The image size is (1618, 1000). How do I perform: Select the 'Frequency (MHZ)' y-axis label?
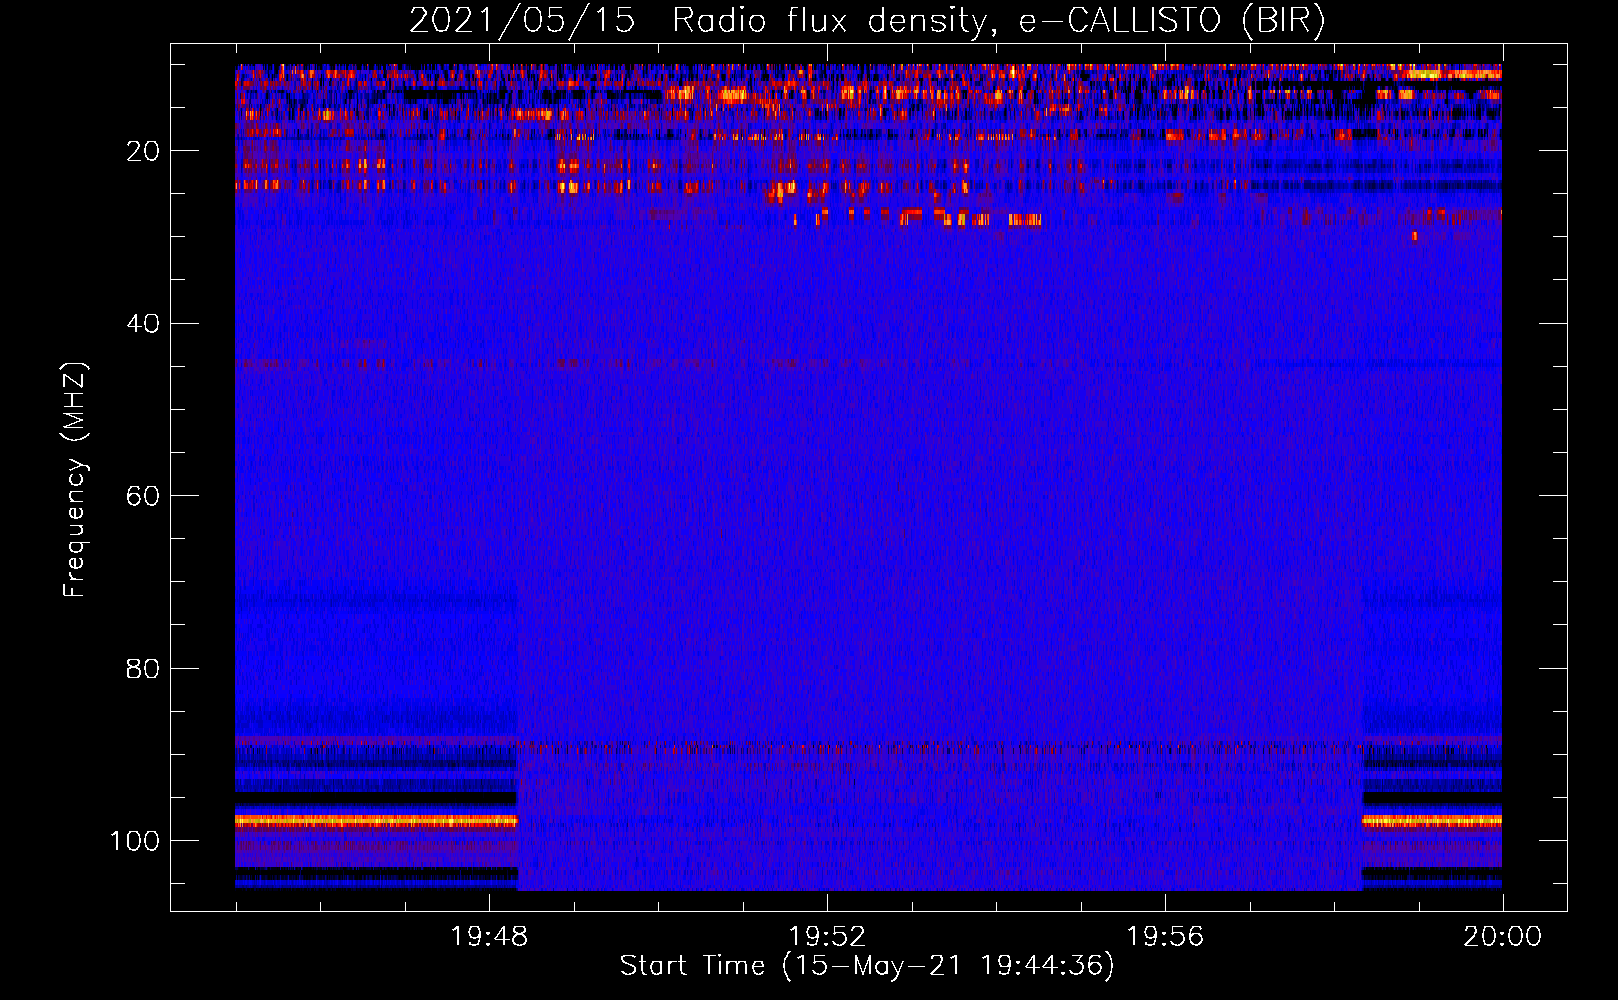[75, 479]
